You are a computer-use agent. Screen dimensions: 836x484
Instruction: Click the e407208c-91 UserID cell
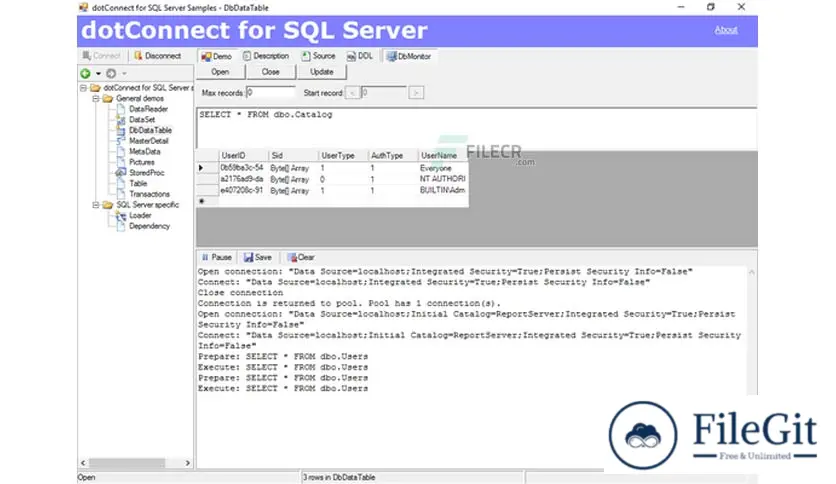coord(243,190)
